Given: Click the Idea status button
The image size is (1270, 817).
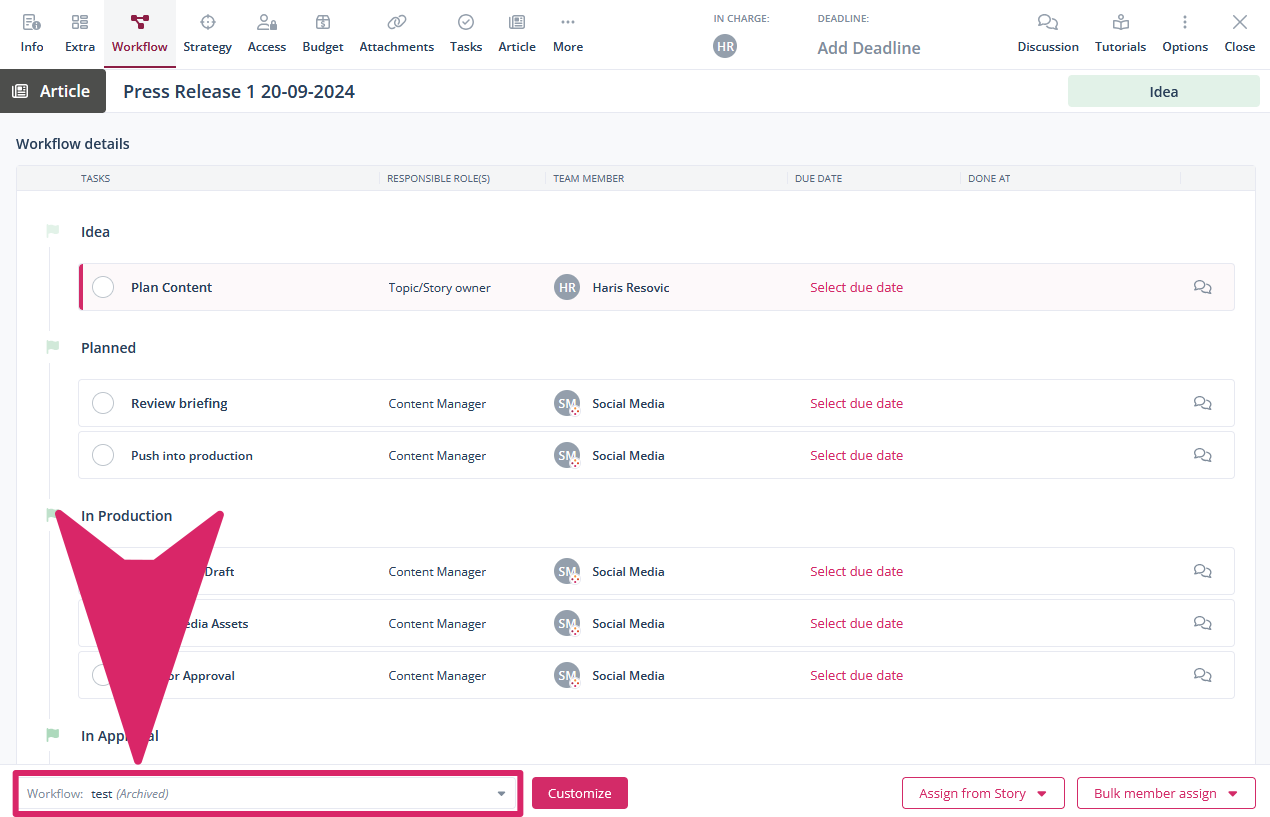Looking at the screenshot, I should (1164, 91).
